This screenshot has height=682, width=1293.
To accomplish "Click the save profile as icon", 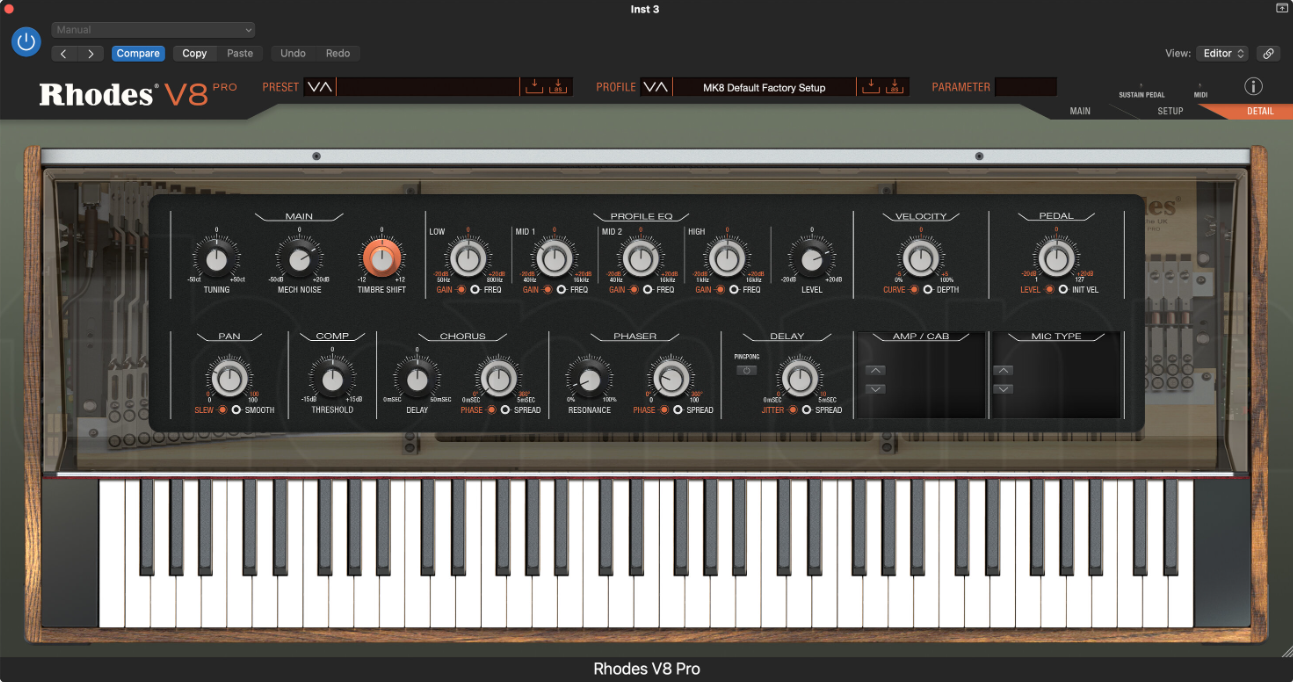I will 894,87.
